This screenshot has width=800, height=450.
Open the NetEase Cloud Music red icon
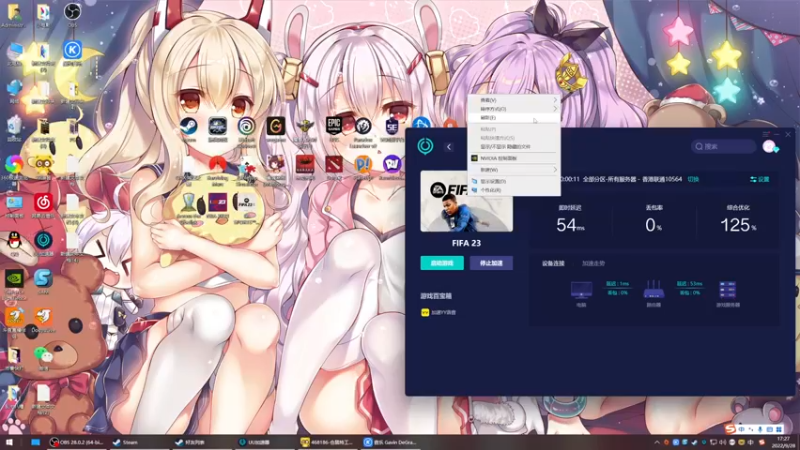point(43,203)
